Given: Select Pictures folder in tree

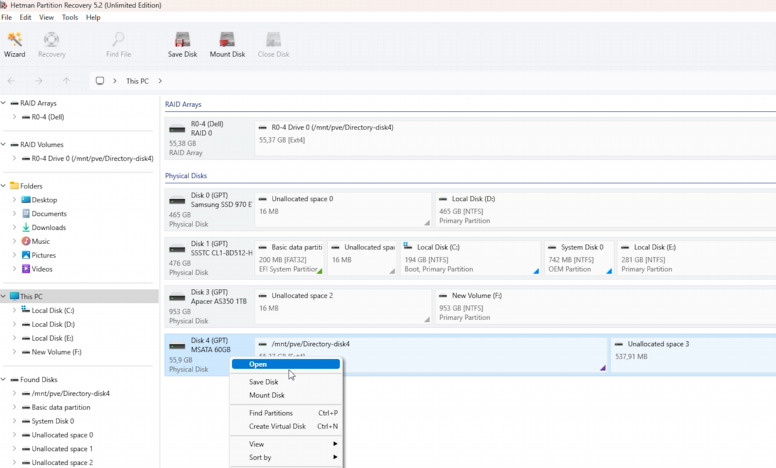Looking at the screenshot, I should pyautogui.click(x=39, y=255).
